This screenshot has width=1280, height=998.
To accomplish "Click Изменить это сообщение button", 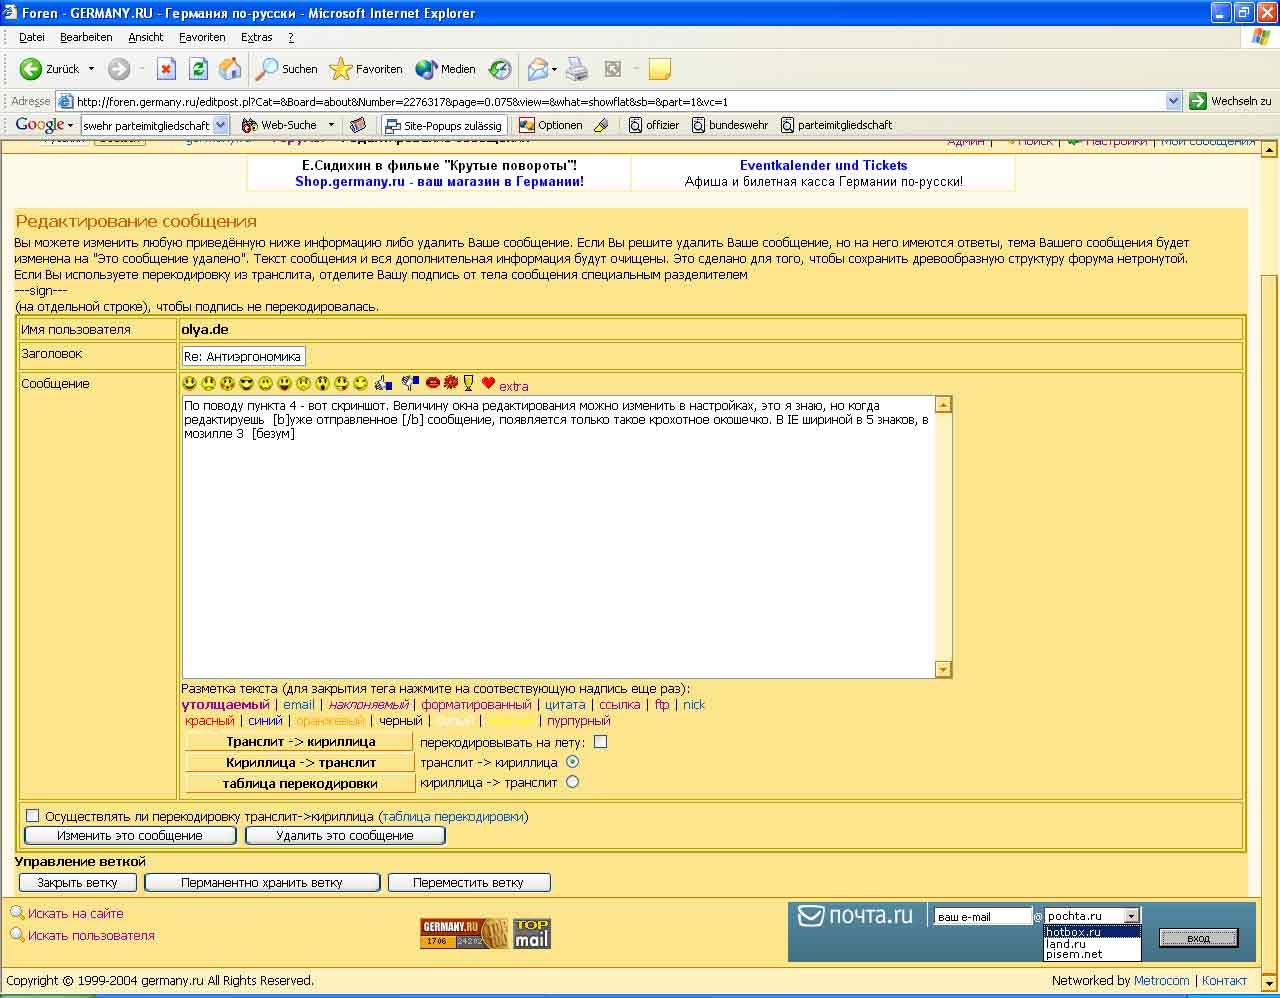I will [x=130, y=835].
